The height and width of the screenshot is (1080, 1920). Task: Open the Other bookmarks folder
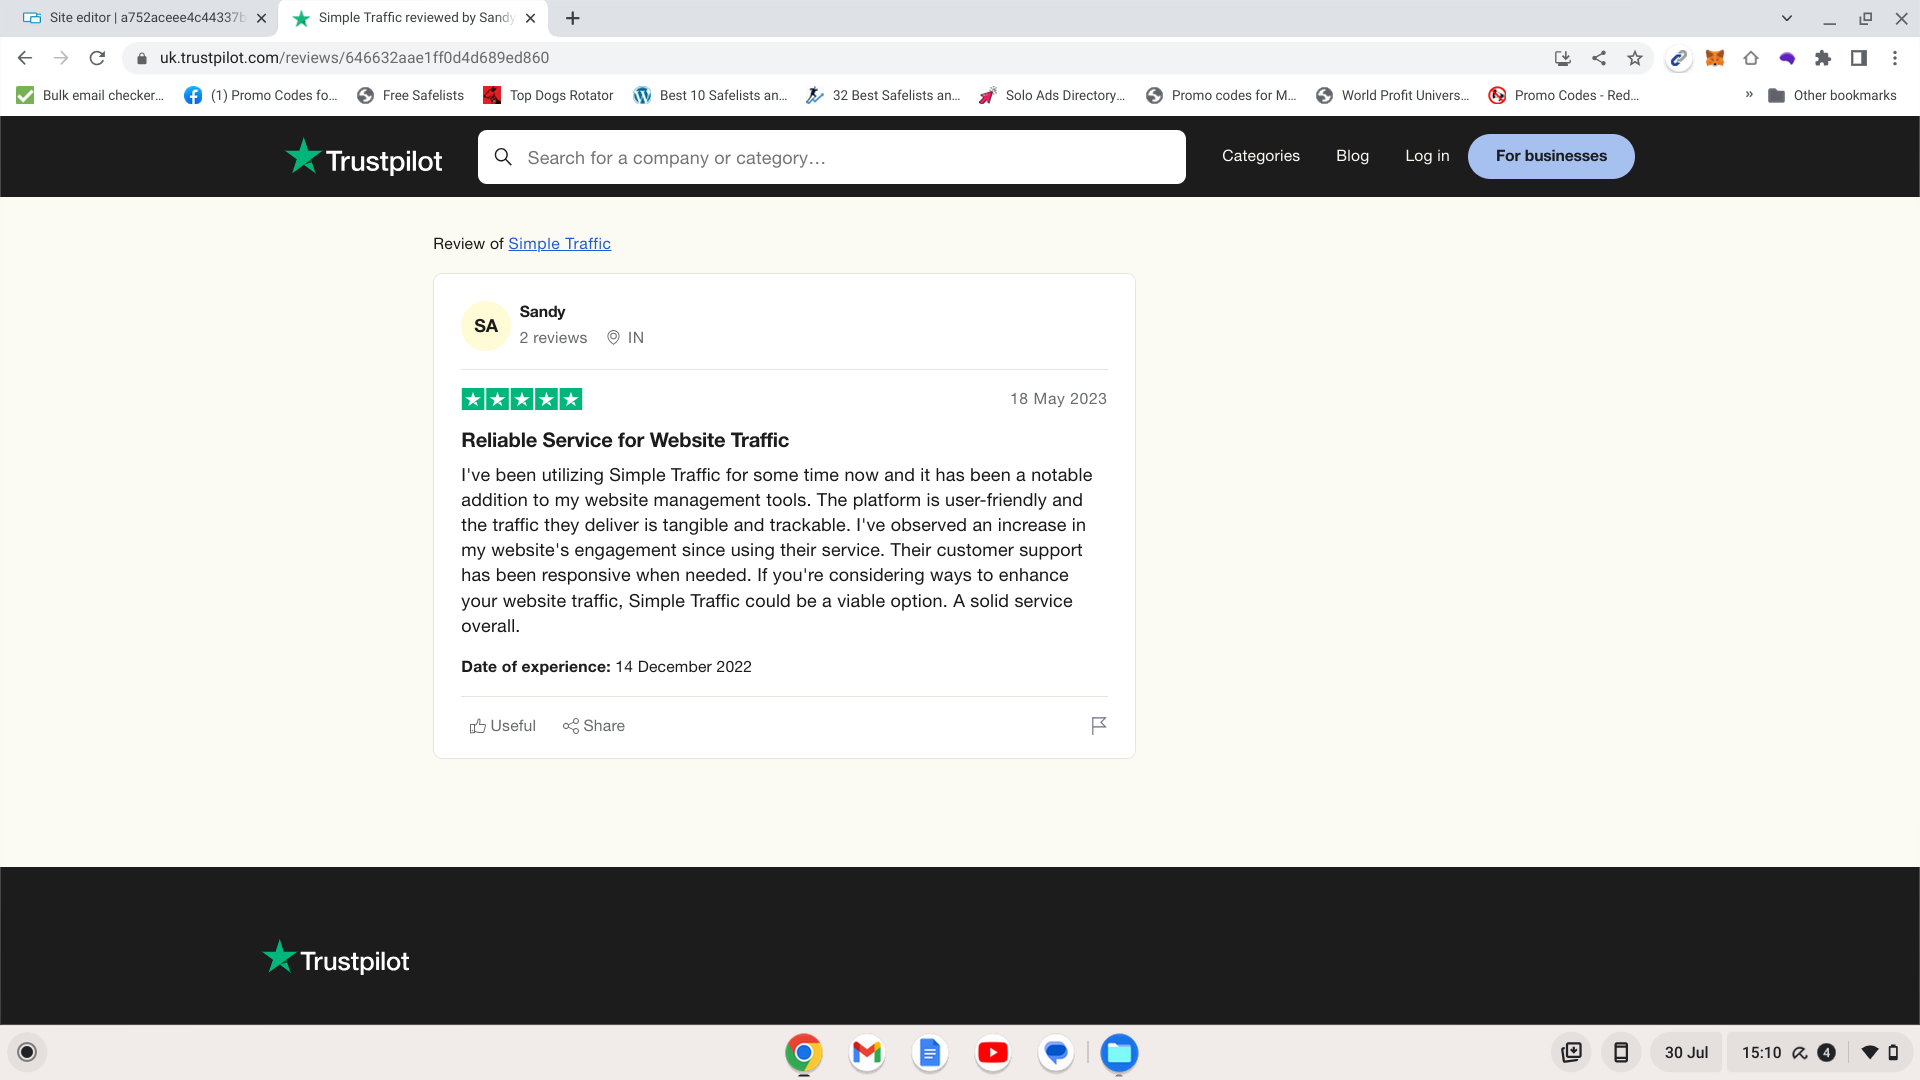pyautogui.click(x=1832, y=95)
